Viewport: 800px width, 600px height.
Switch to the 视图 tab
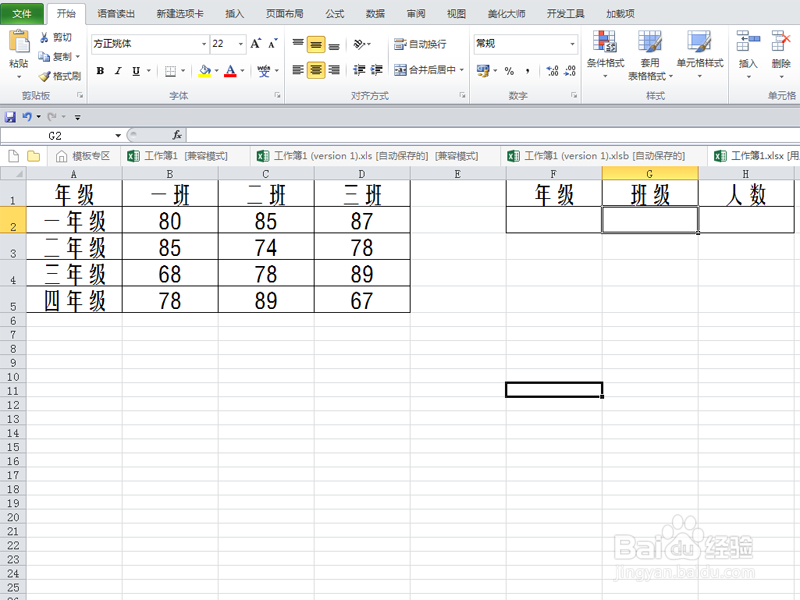[x=456, y=14]
